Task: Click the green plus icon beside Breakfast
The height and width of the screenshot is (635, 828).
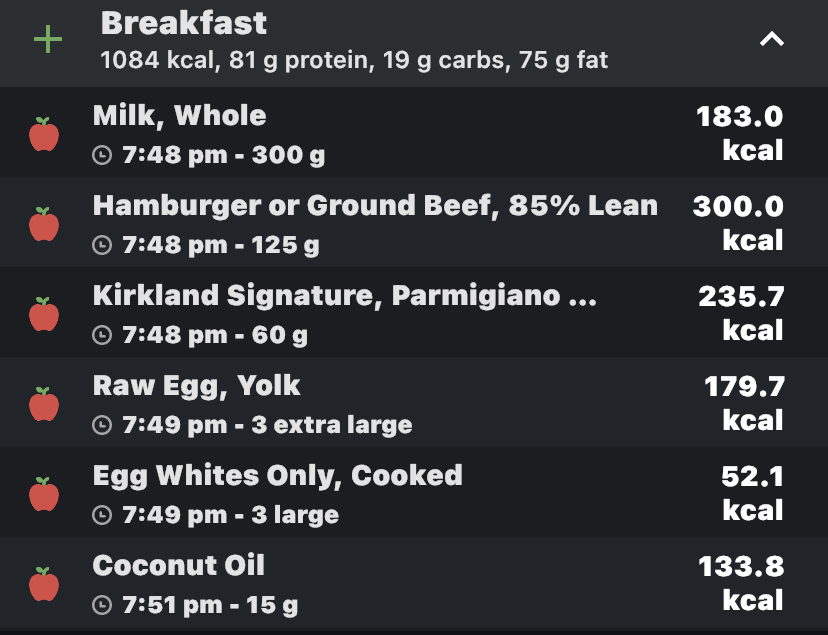Action: click(48, 39)
